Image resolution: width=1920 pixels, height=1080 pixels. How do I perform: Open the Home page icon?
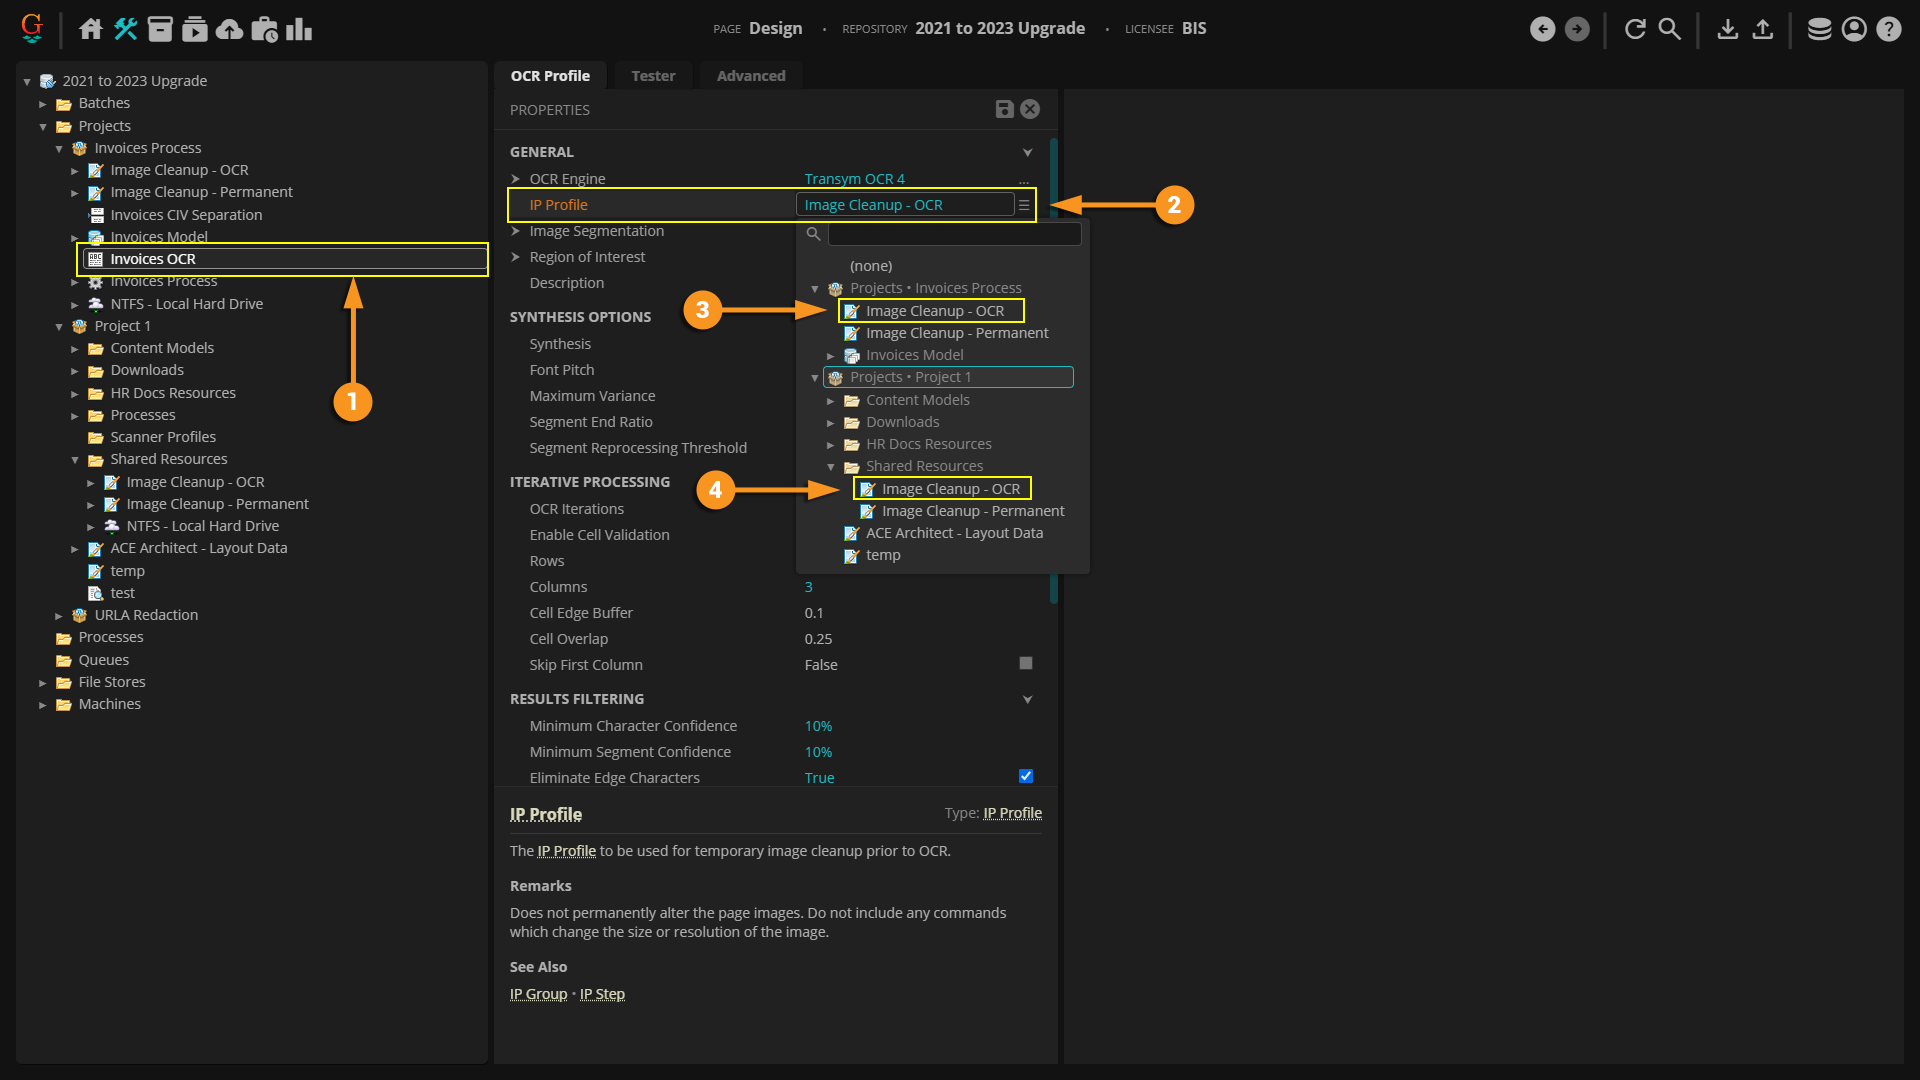(91, 29)
